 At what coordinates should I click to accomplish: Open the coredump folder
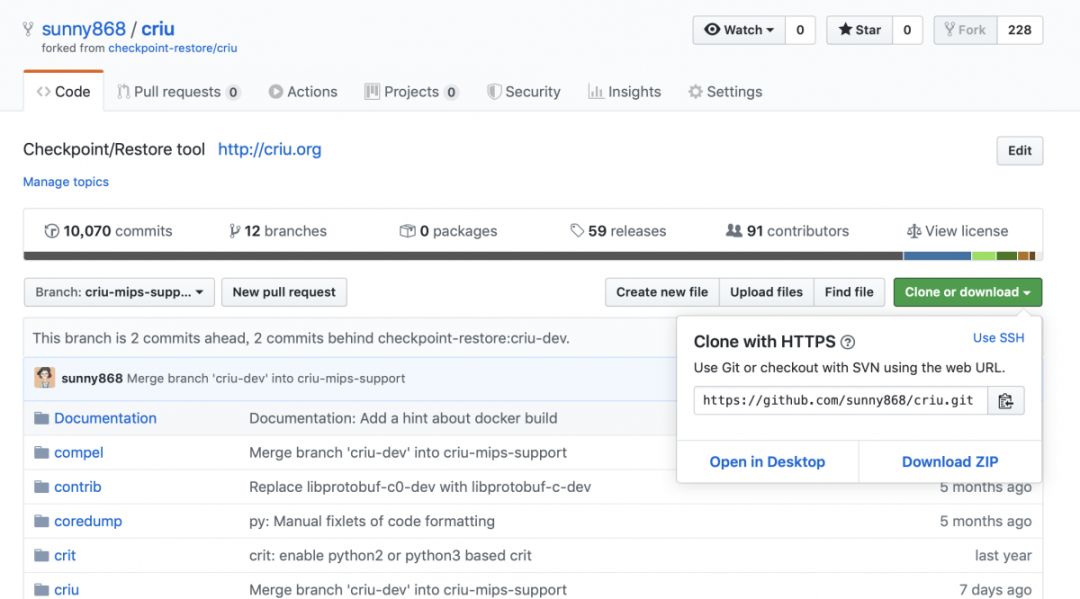[88, 521]
